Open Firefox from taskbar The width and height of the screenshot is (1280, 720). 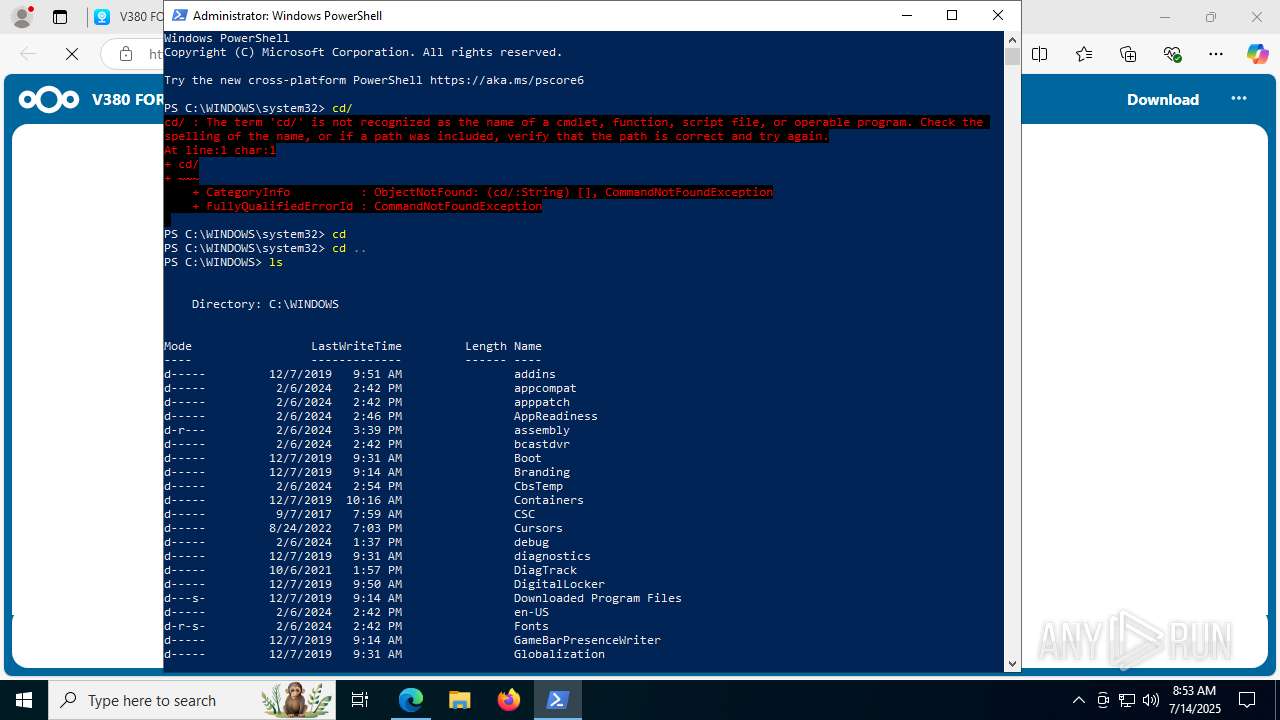509,700
